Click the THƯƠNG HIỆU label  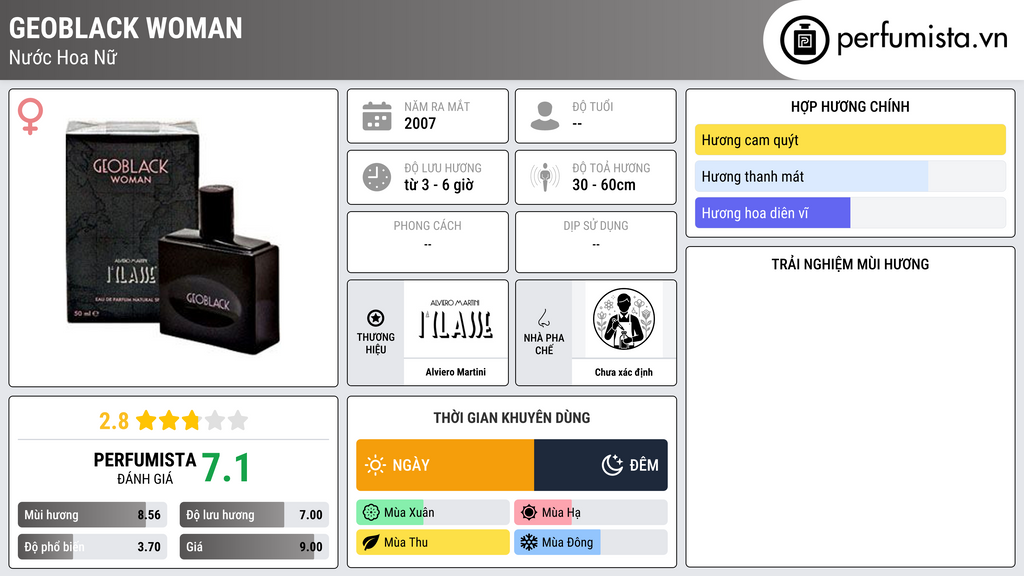[x=376, y=344]
